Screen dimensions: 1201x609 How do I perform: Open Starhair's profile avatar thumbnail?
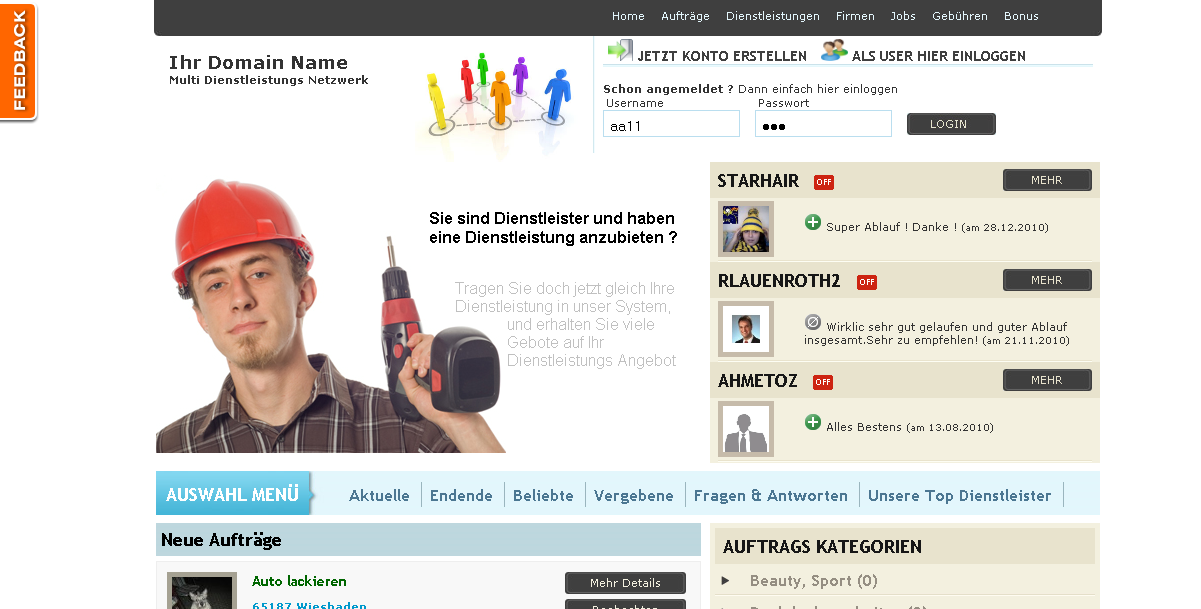pos(746,229)
